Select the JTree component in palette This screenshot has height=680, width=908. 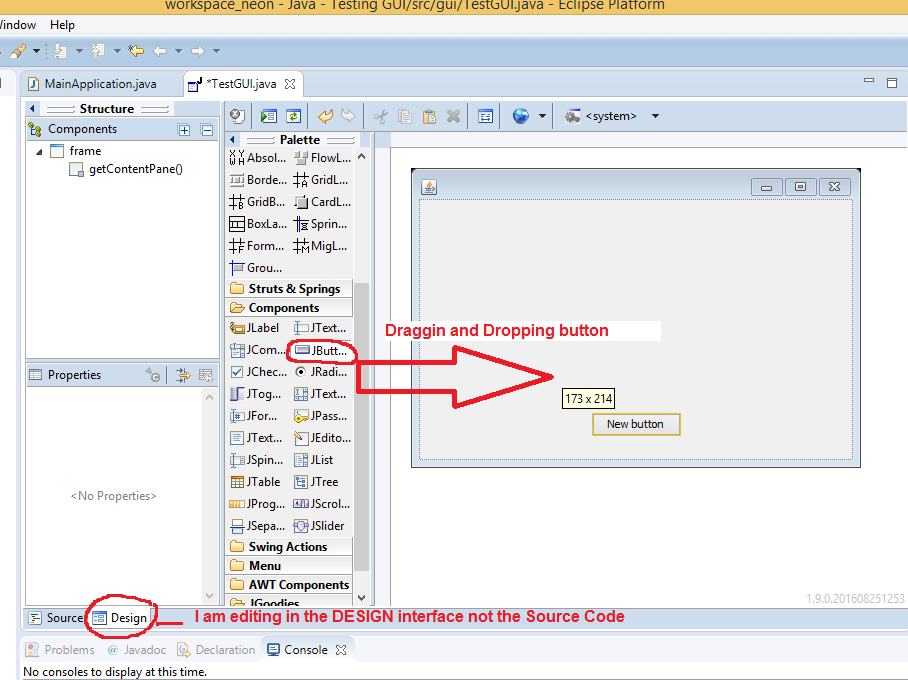click(320, 482)
